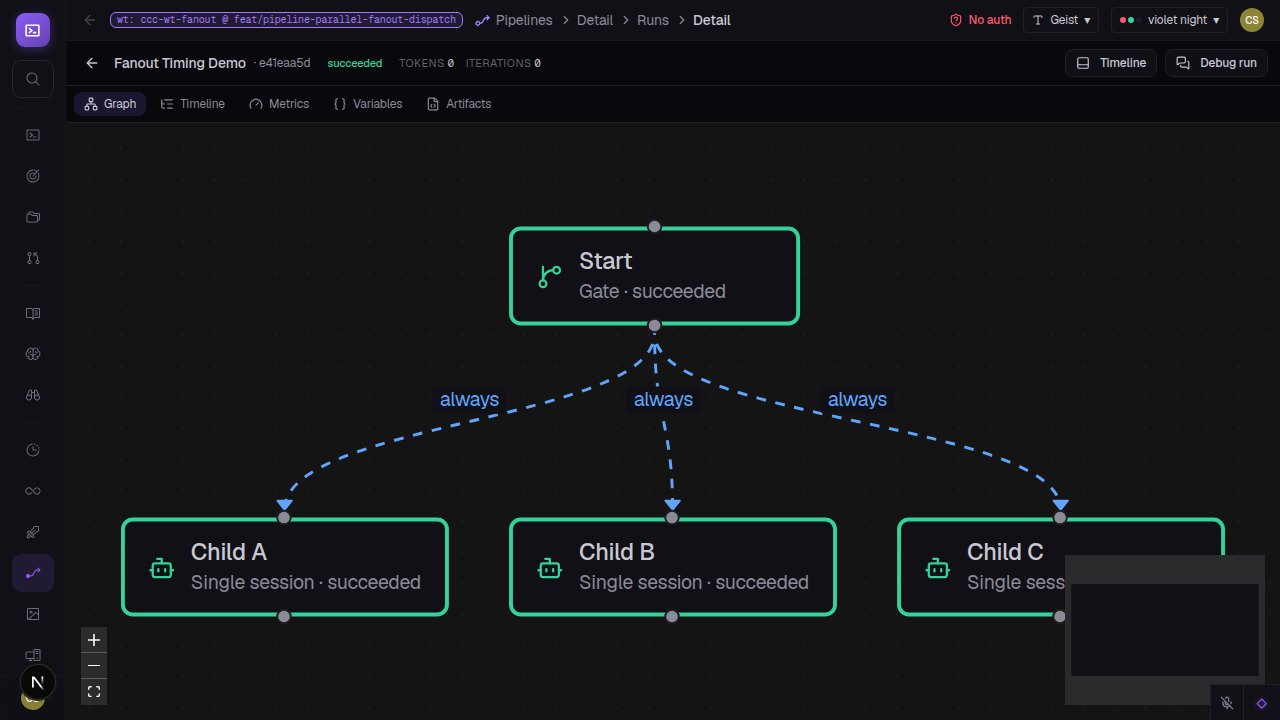The height and width of the screenshot is (720, 1280).
Task: Open the clock icon in sidebar
Action: point(33,450)
